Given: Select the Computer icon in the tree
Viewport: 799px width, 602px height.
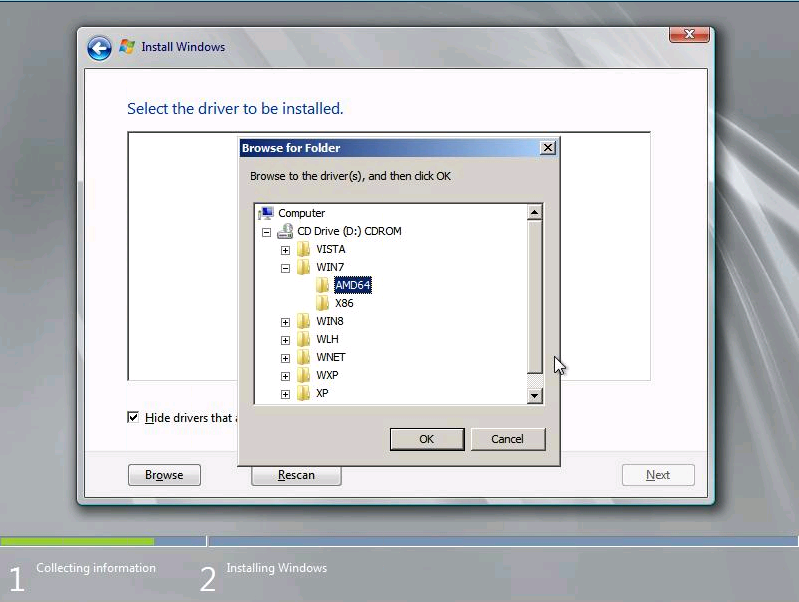Looking at the screenshot, I should [266, 213].
